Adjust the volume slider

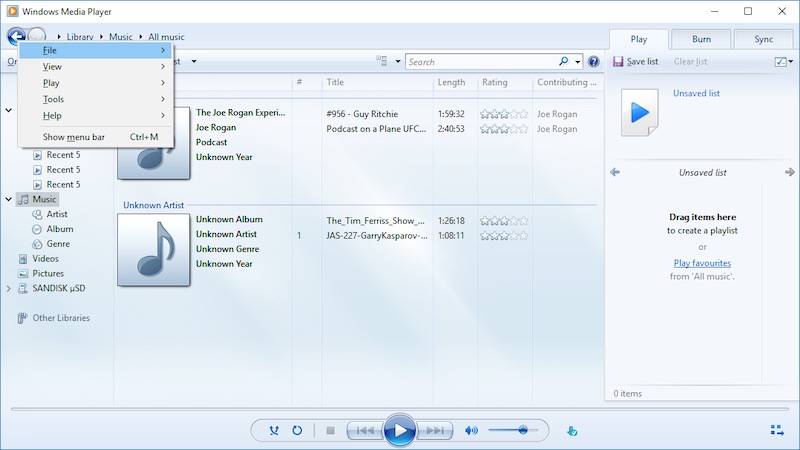522,430
